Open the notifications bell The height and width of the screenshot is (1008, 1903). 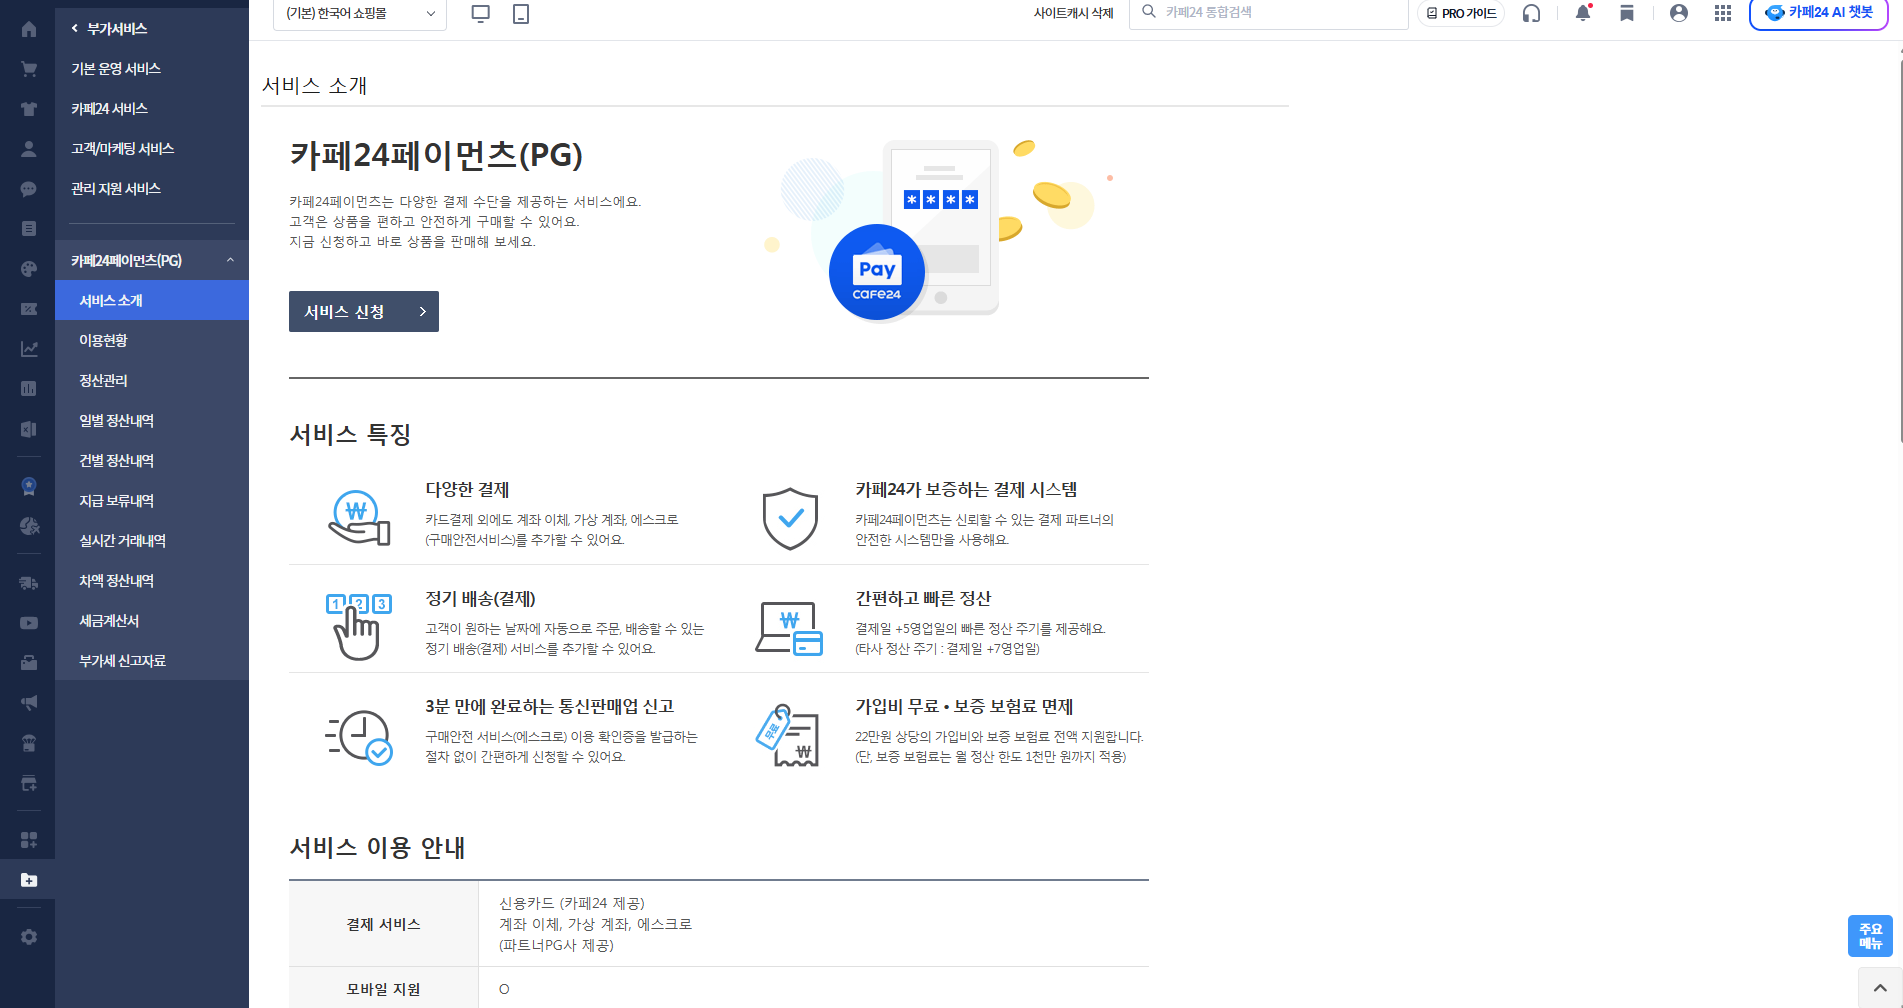tap(1583, 13)
